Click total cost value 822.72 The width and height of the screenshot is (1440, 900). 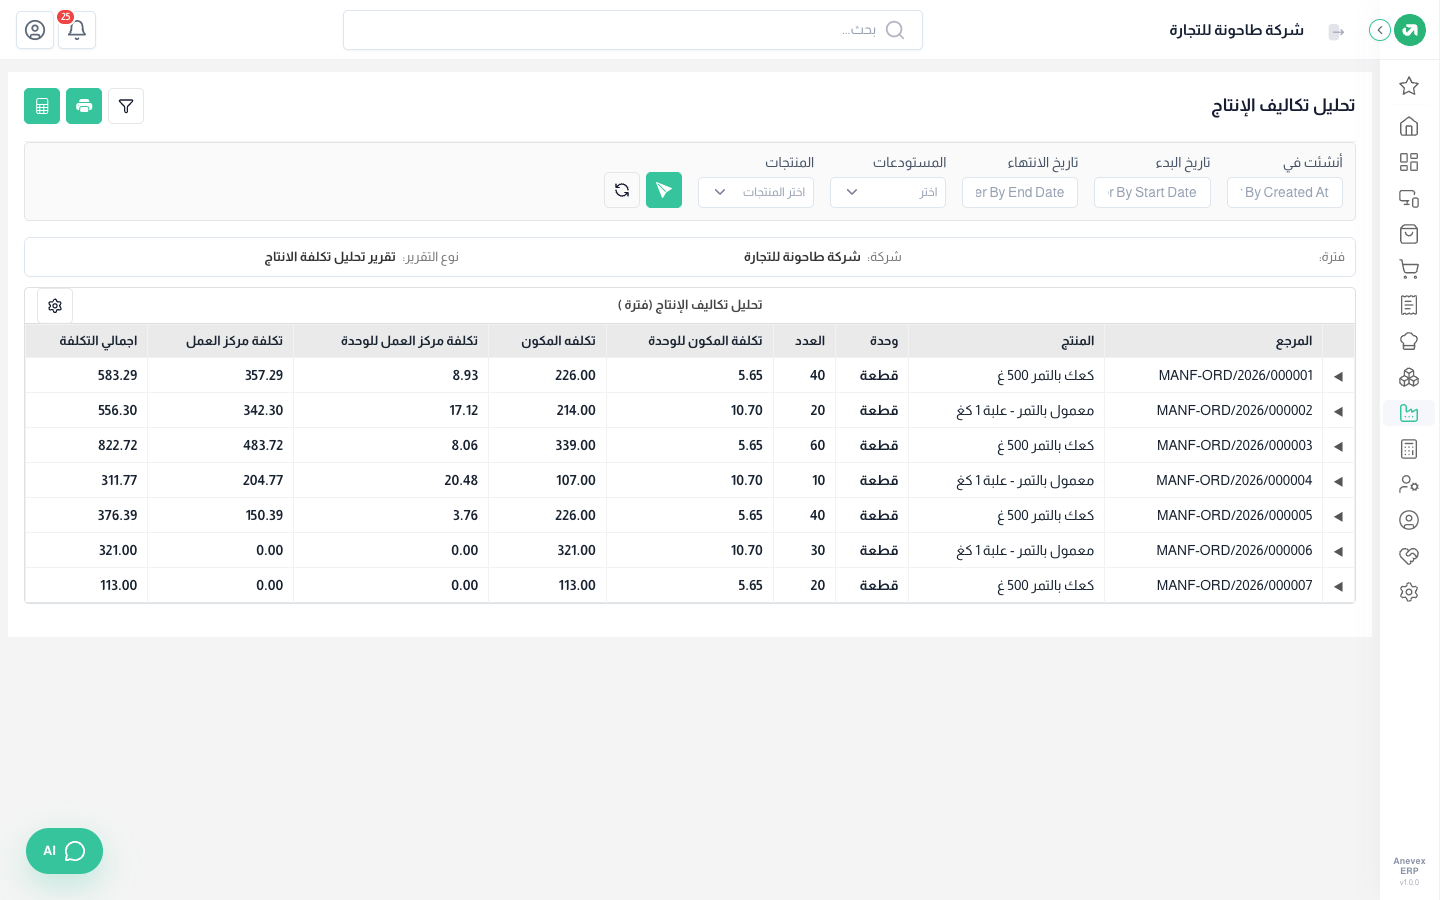[x=118, y=446]
